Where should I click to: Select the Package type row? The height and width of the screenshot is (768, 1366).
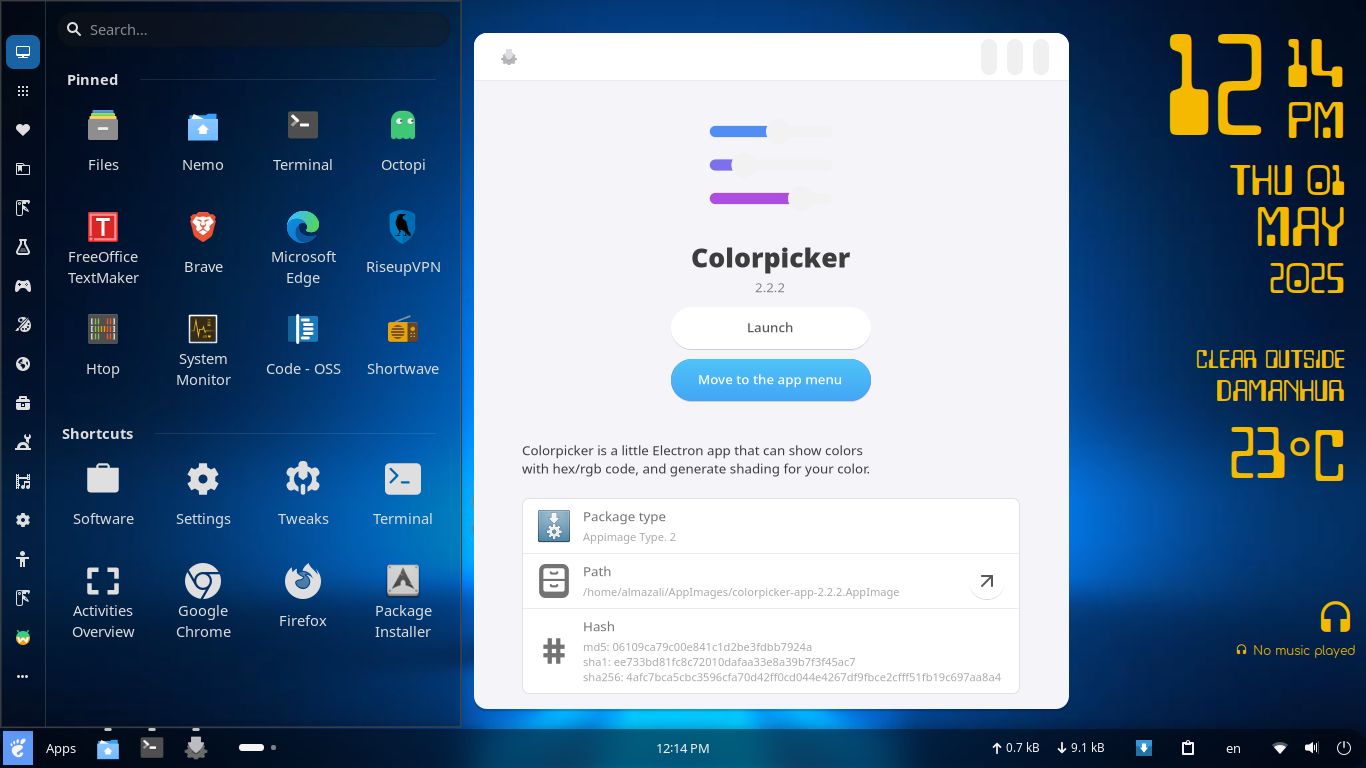771,526
